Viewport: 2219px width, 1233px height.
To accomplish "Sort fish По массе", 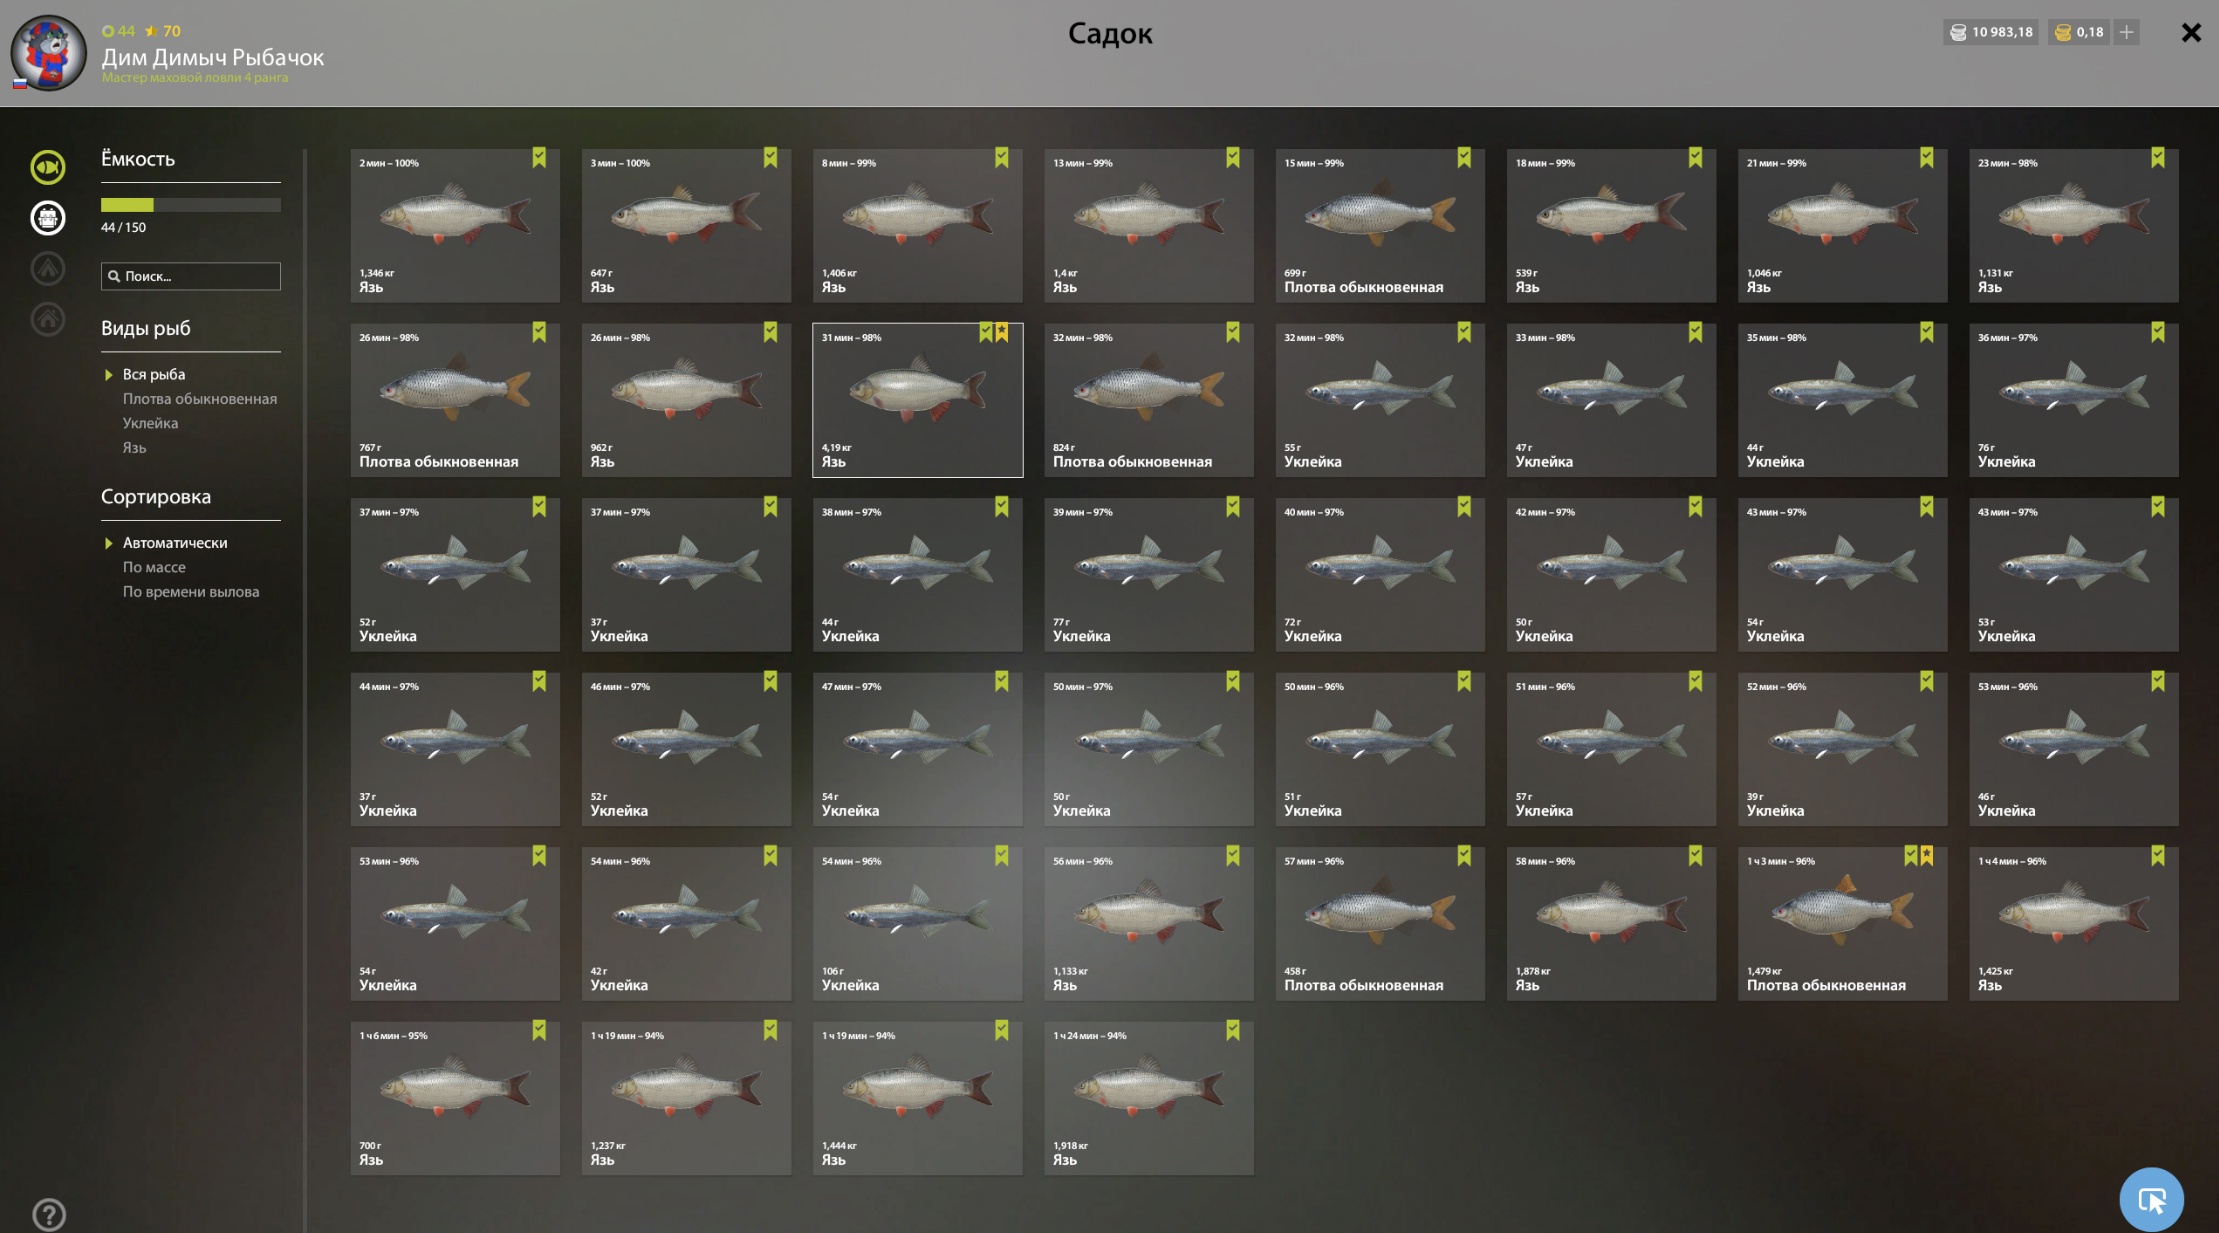I will (154, 567).
